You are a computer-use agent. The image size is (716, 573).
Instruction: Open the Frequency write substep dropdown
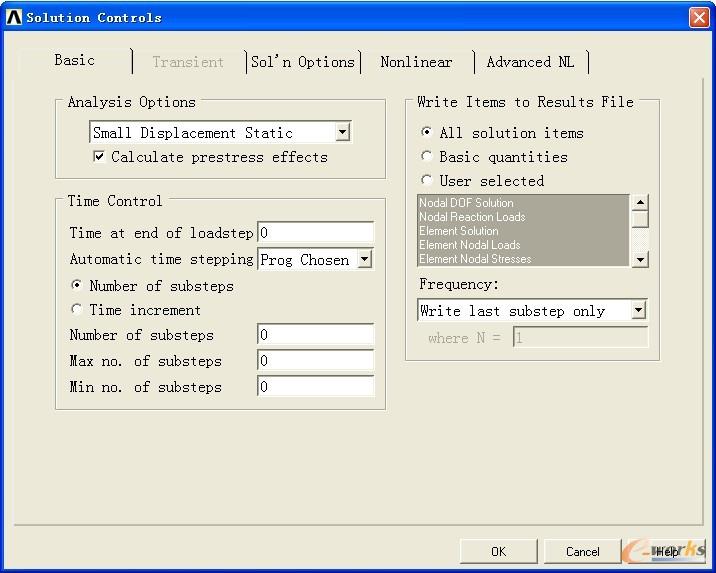point(639,310)
